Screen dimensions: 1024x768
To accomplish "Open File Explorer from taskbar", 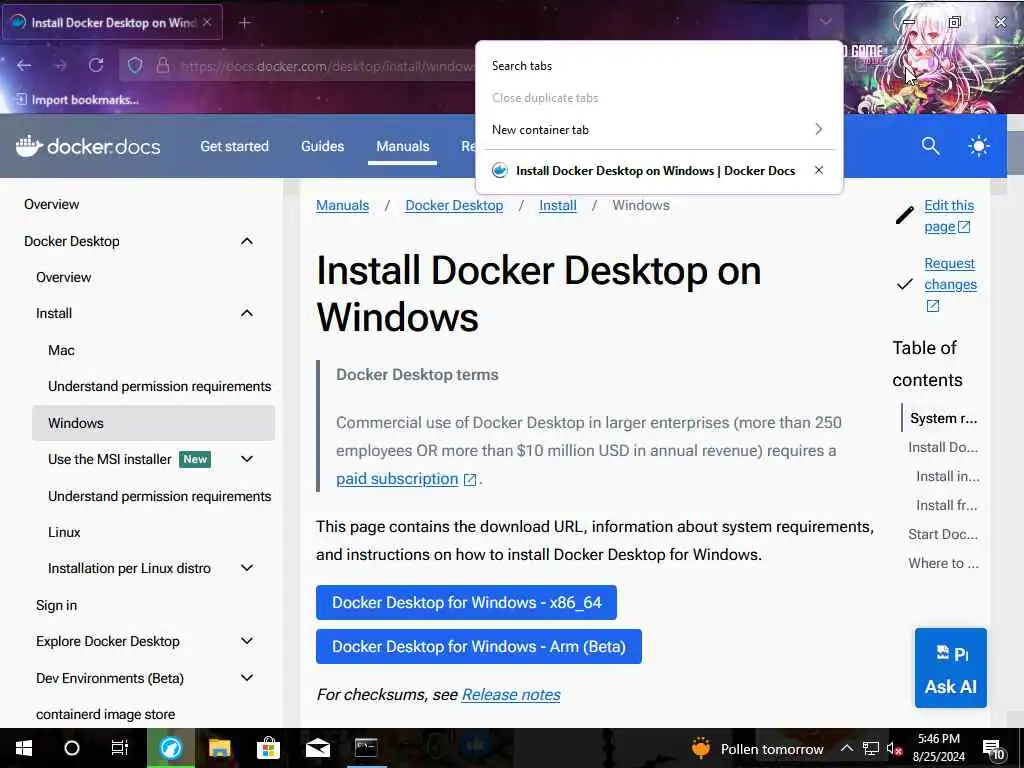I will [219, 748].
